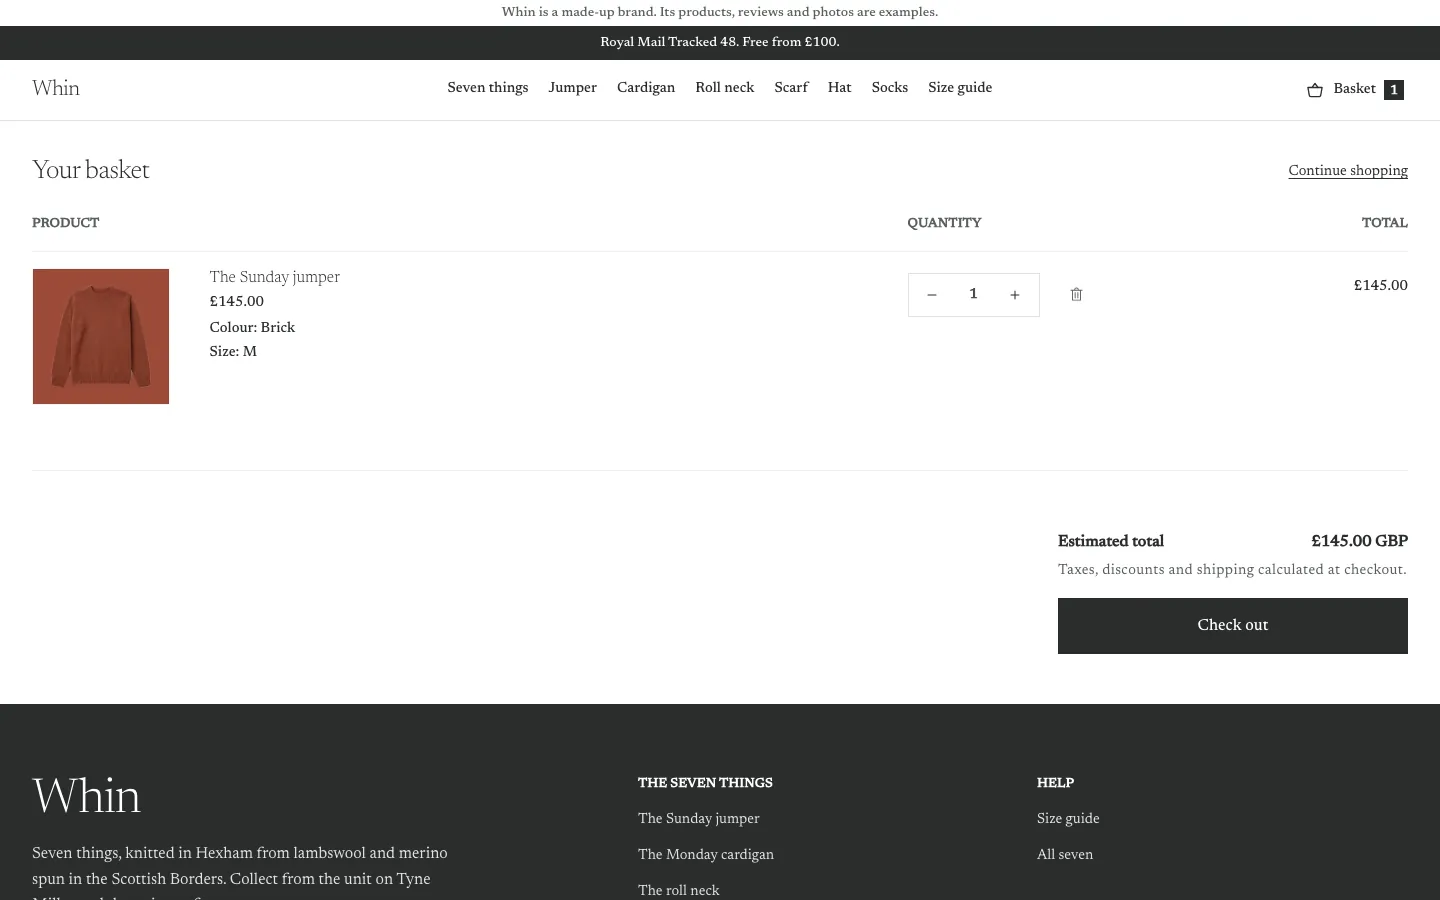Navigate to the Scarf page
1440x900 pixels.
coord(791,88)
